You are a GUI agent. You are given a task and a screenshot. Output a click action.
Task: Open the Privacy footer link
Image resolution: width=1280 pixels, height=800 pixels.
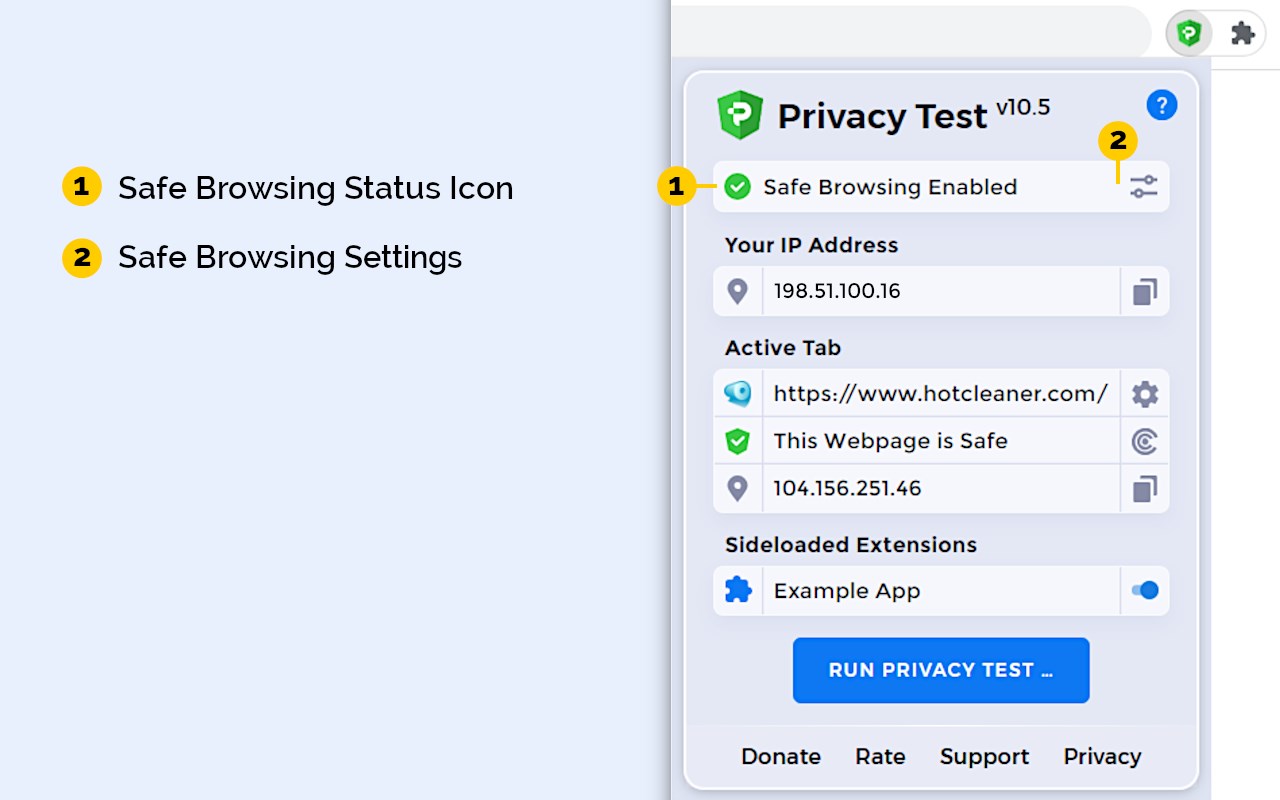pos(1102,757)
